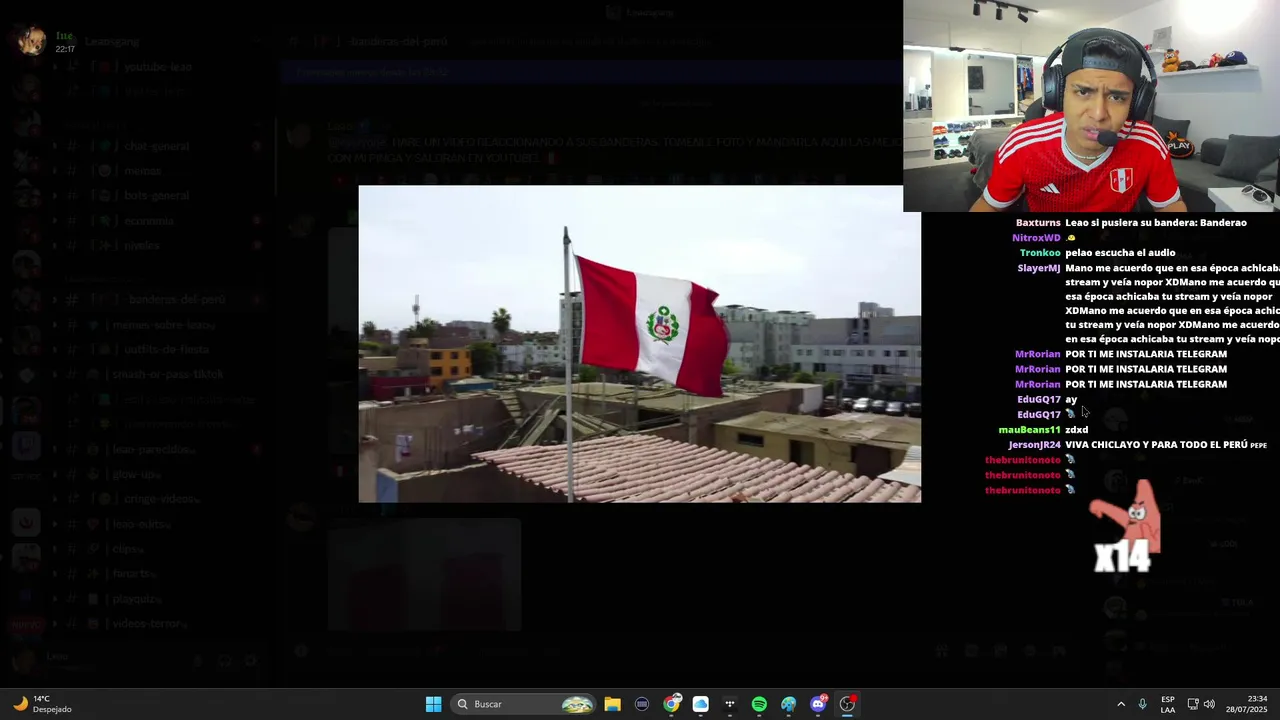The width and height of the screenshot is (1280, 720).
Task: Open the economia channel
Action: (x=149, y=221)
